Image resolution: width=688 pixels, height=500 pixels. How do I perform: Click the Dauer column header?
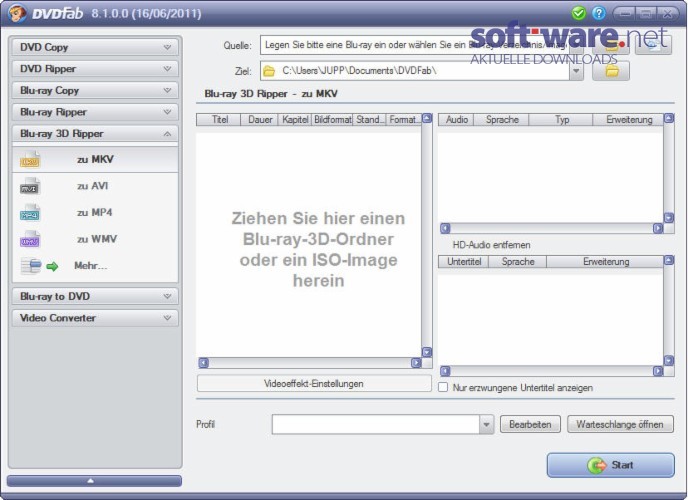click(260, 120)
